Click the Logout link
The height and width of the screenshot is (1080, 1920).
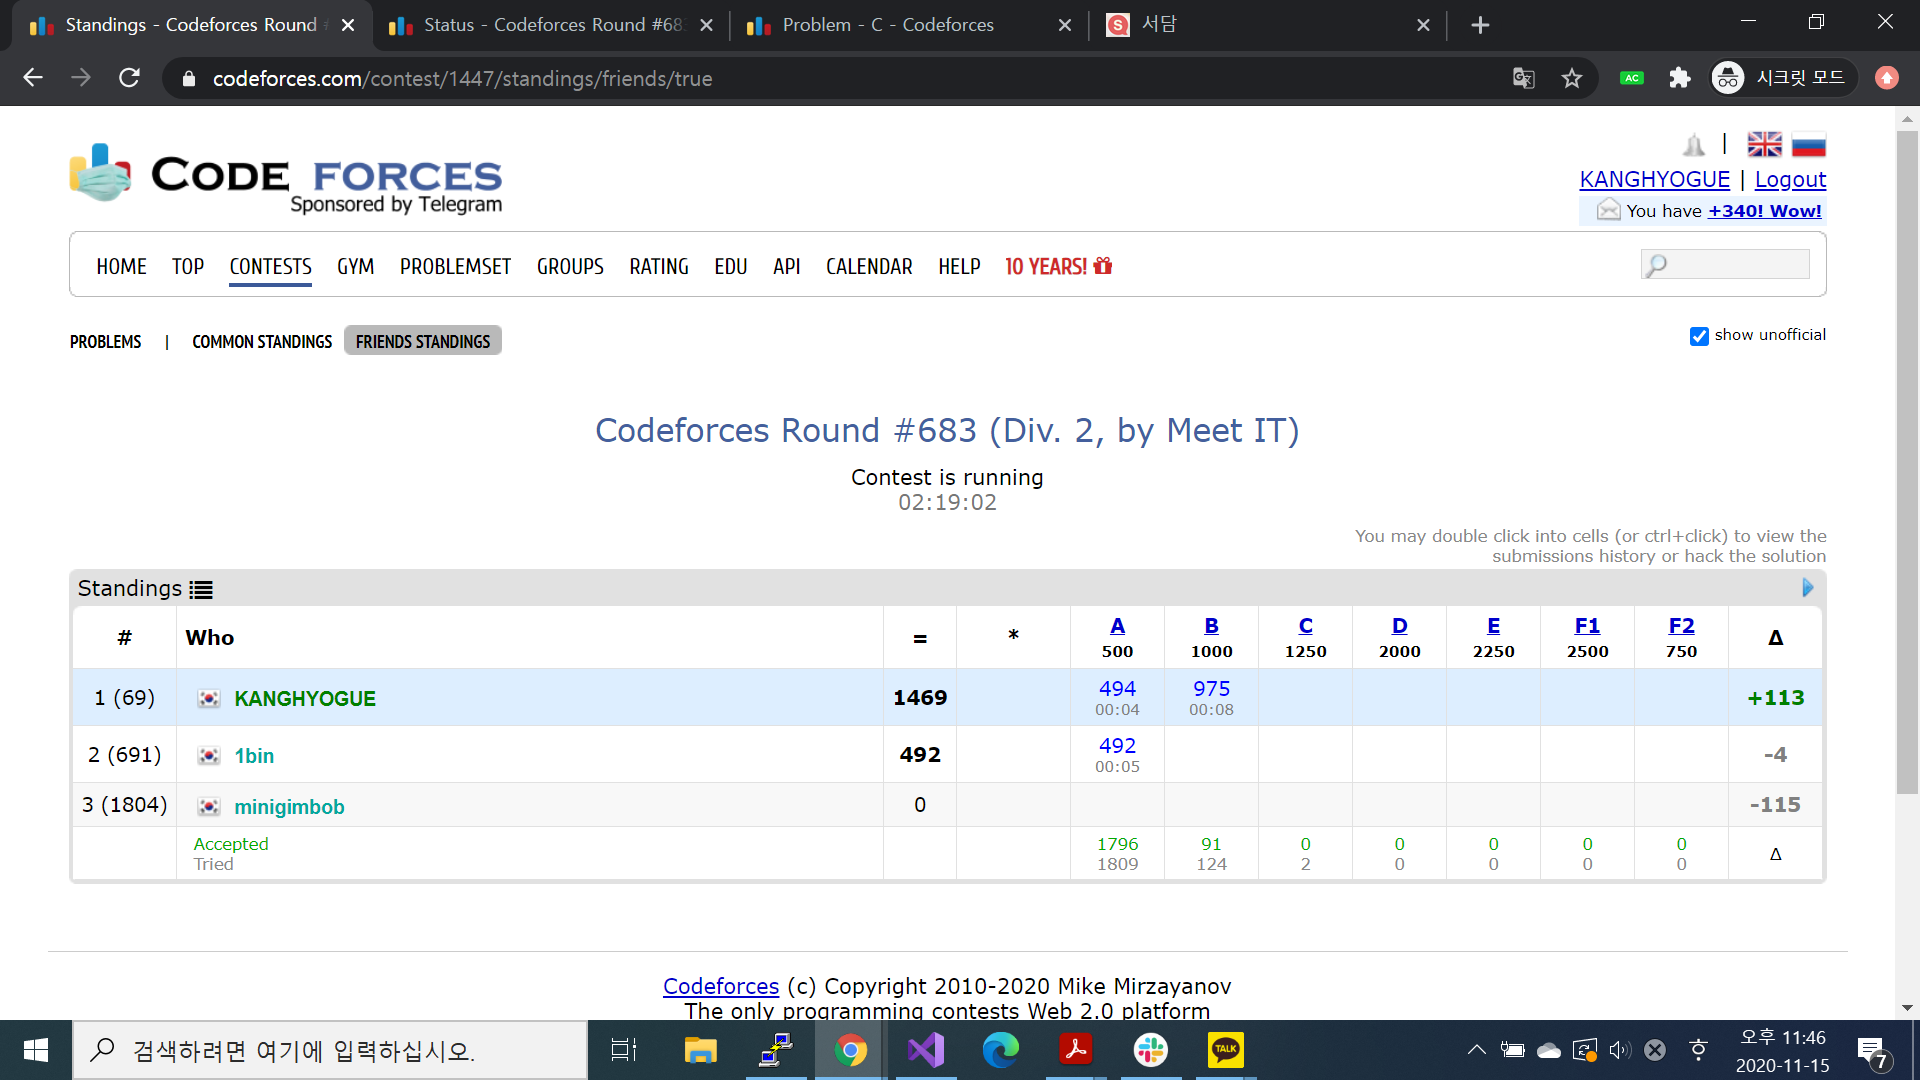(x=1790, y=180)
